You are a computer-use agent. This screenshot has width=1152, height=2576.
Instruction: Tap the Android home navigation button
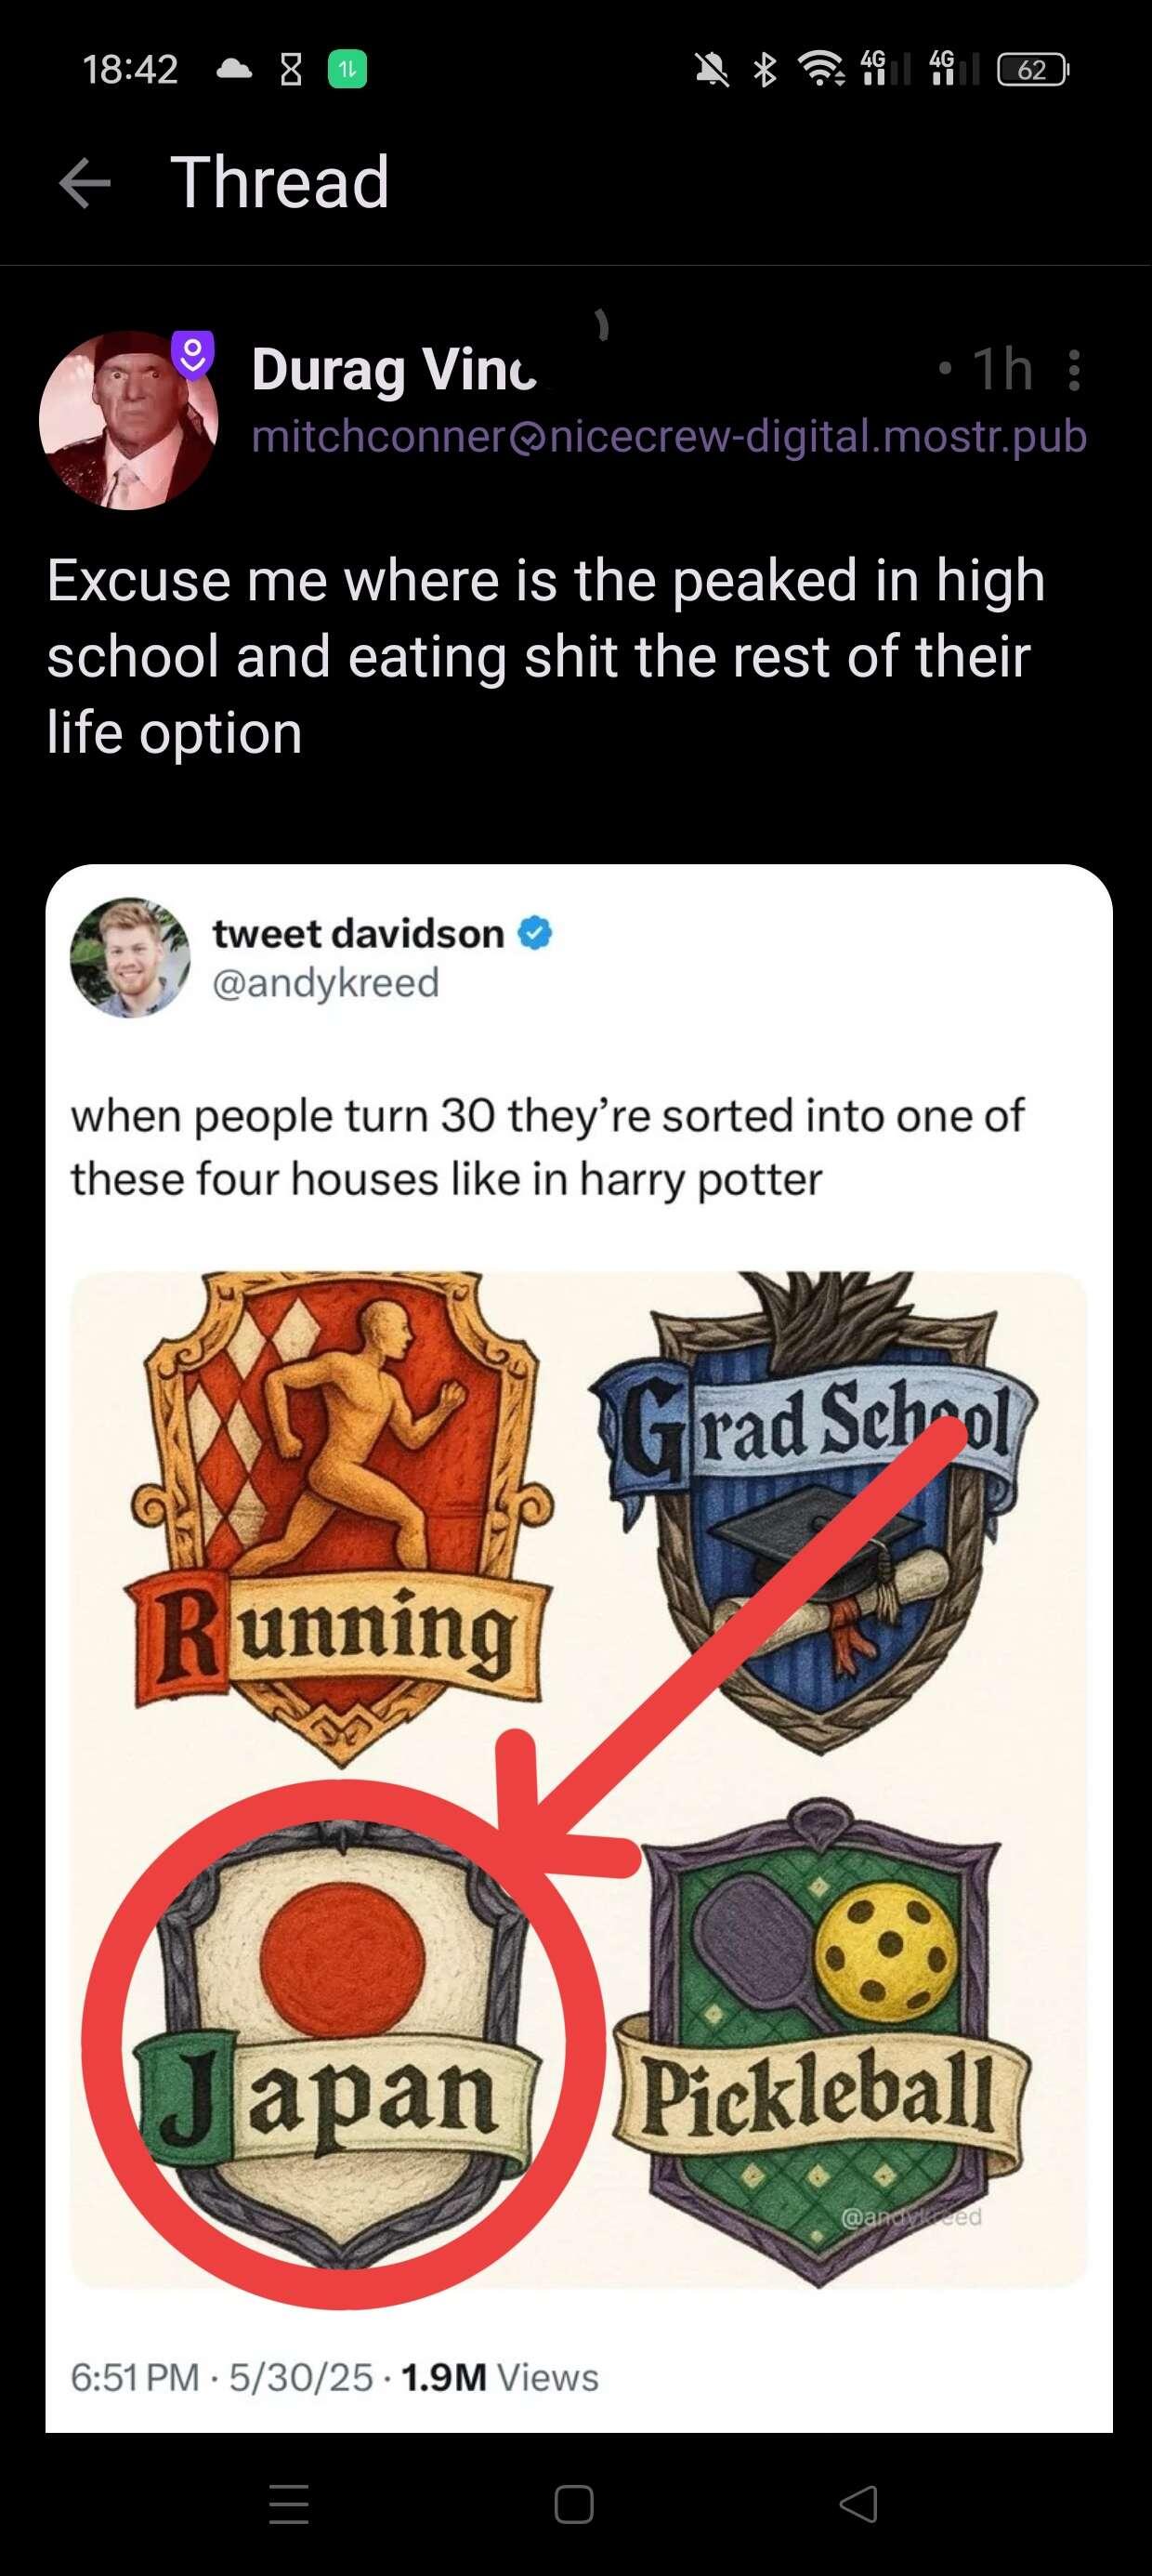(574, 2504)
